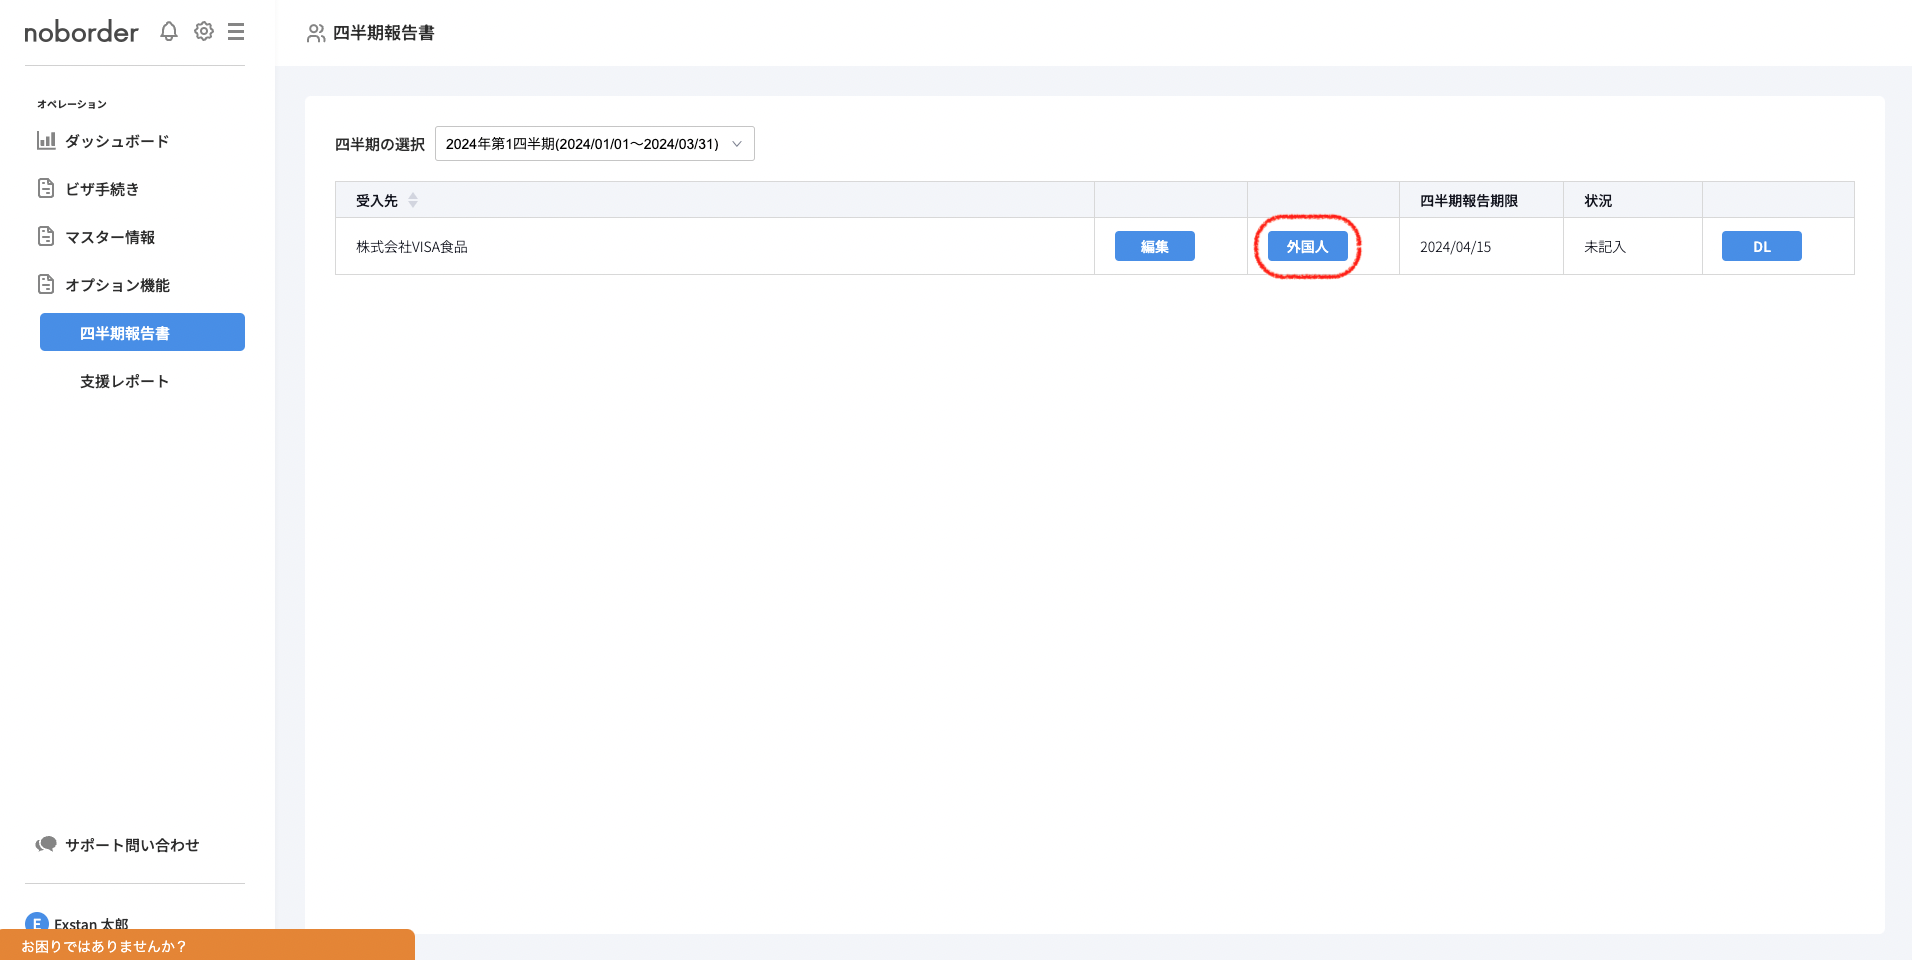Select 四半期報告書 in the sidebar

click(x=142, y=333)
